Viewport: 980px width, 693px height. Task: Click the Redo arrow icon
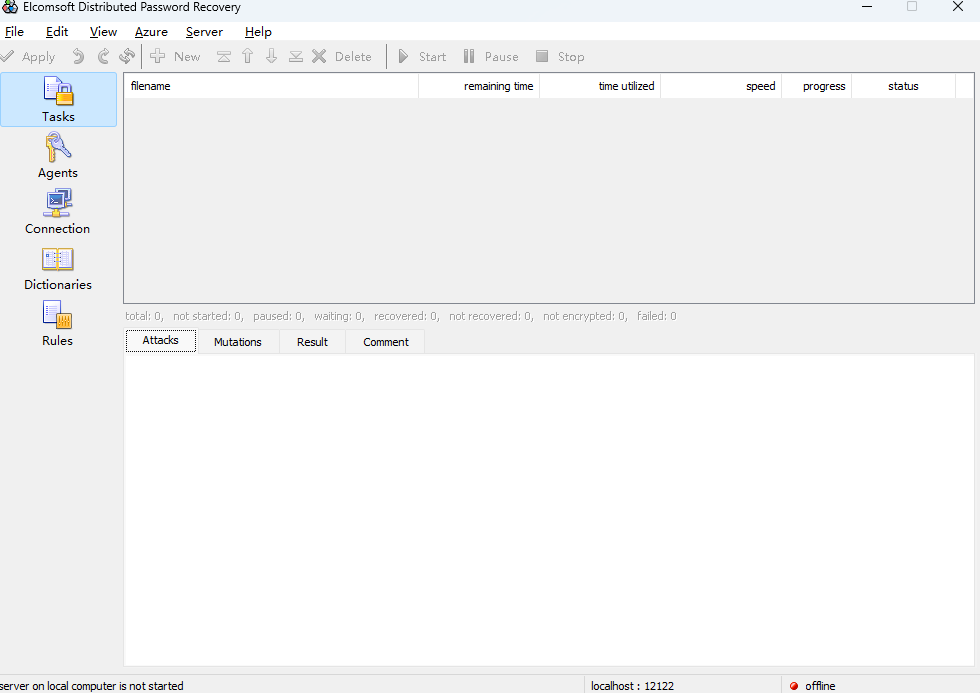click(x=103, y=57)
